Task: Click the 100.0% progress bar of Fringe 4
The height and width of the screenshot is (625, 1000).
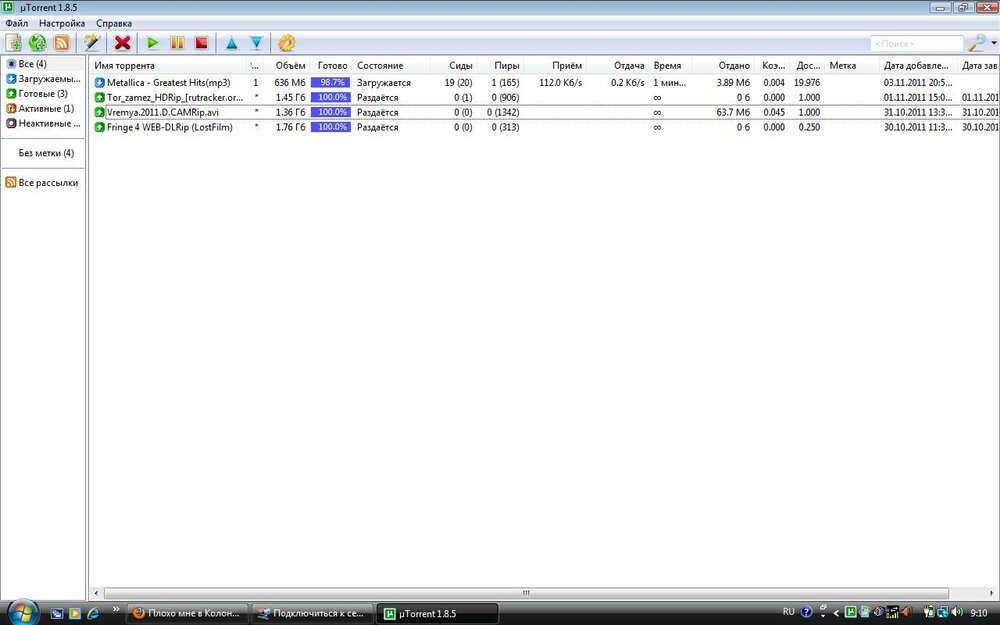Action: coord(330,127)
